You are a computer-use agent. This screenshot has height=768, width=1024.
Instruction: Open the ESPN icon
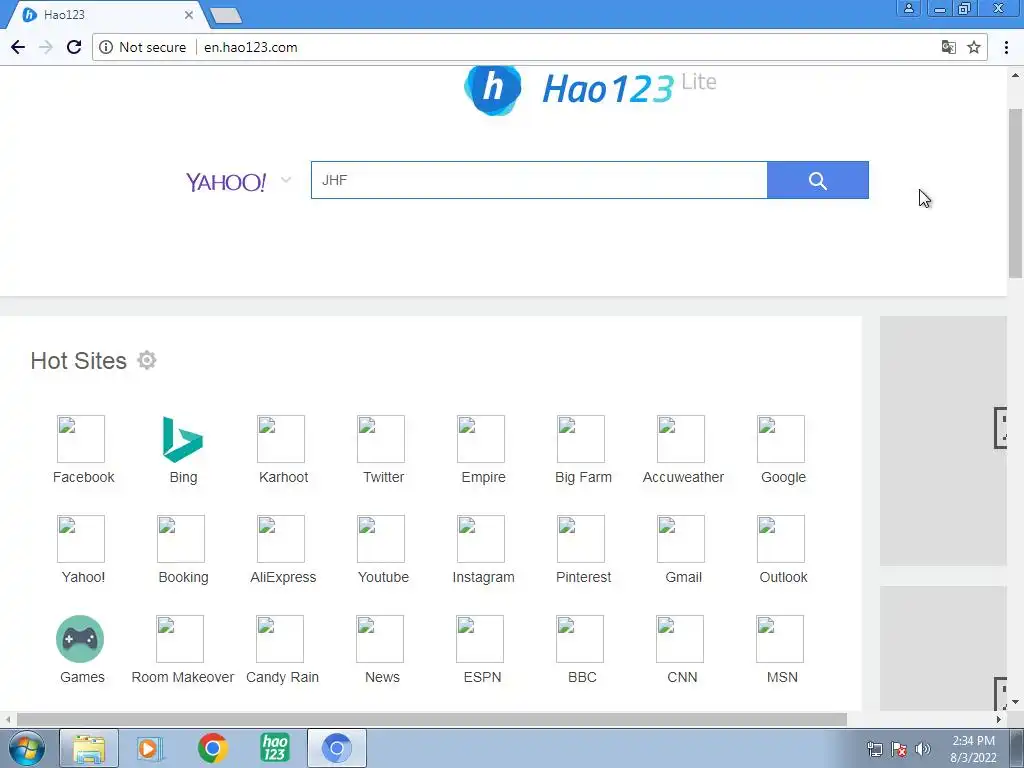point(479,639)
